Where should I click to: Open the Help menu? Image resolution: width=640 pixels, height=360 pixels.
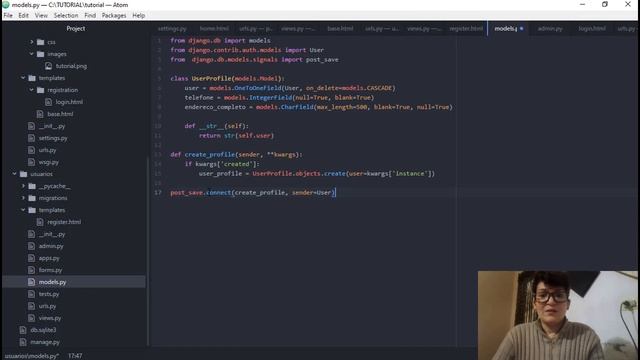coord(138,16)
